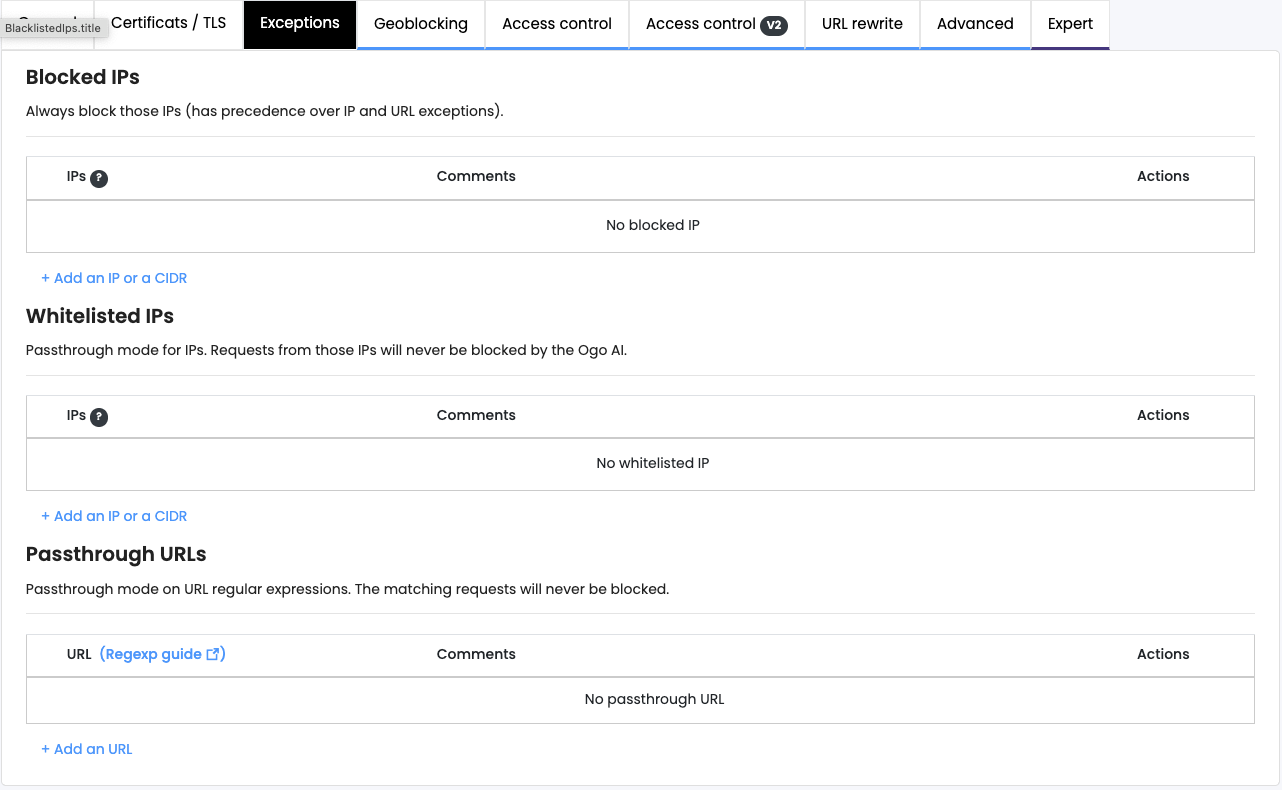Click the Whitelisted IPs heading
Viewport: 1282px width, 790px height.
coord(100,316)
